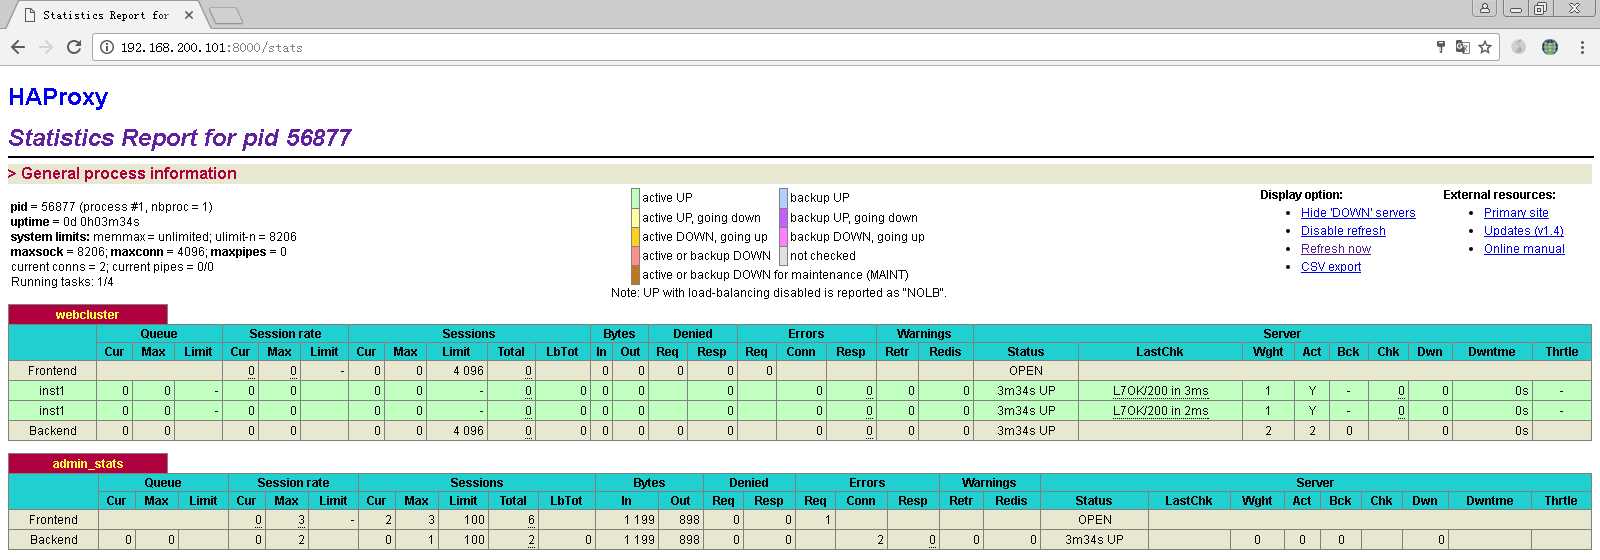Download via CSV export link
Screen dimensions: 1600x560
tap(1331, 267)
